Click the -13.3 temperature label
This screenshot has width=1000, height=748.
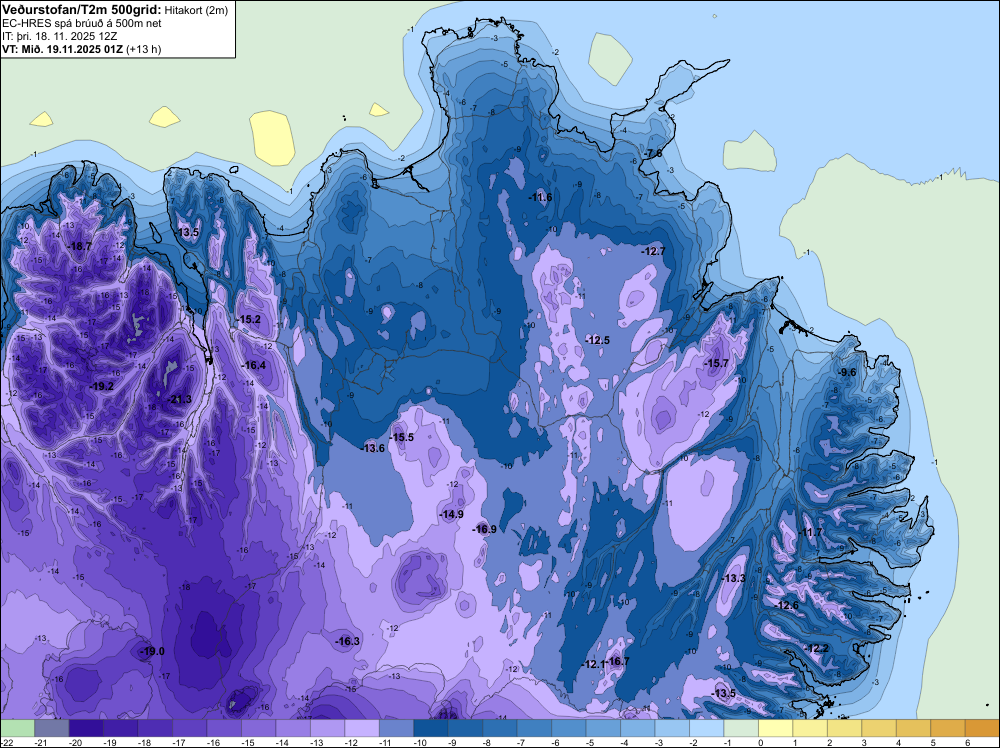pyautogui.click(x=733, y=578)
